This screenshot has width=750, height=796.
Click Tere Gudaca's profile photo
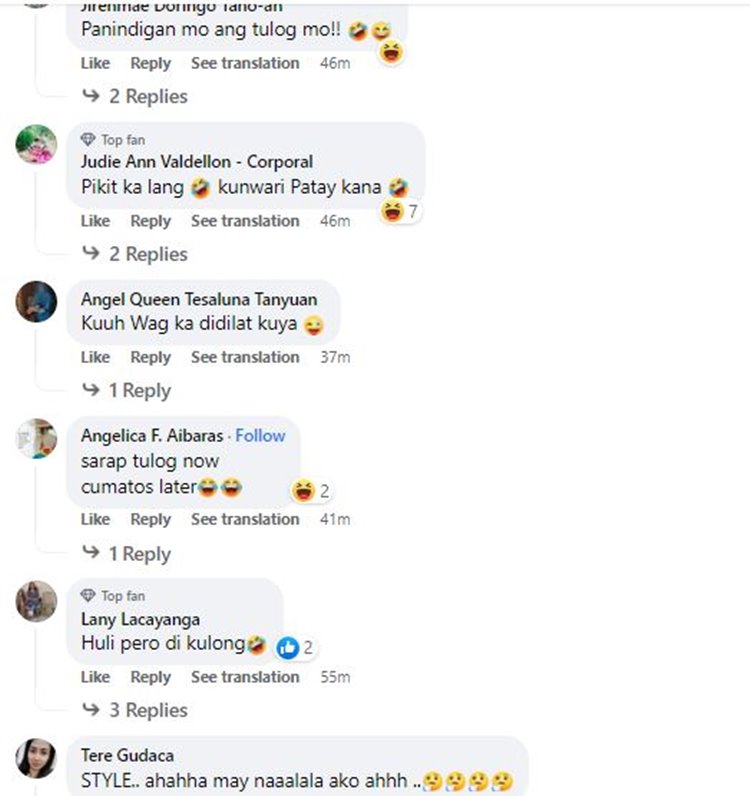point(36,758)
